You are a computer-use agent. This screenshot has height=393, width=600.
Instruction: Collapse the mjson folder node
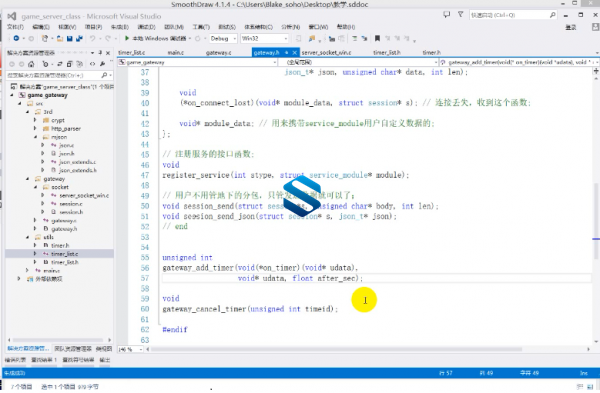click(x=35, y=137)
